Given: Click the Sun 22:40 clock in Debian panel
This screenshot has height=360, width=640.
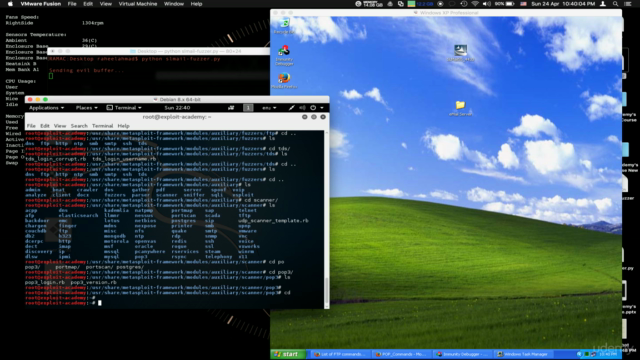Looking at the screenshot, I should click(x=177, y=108).
